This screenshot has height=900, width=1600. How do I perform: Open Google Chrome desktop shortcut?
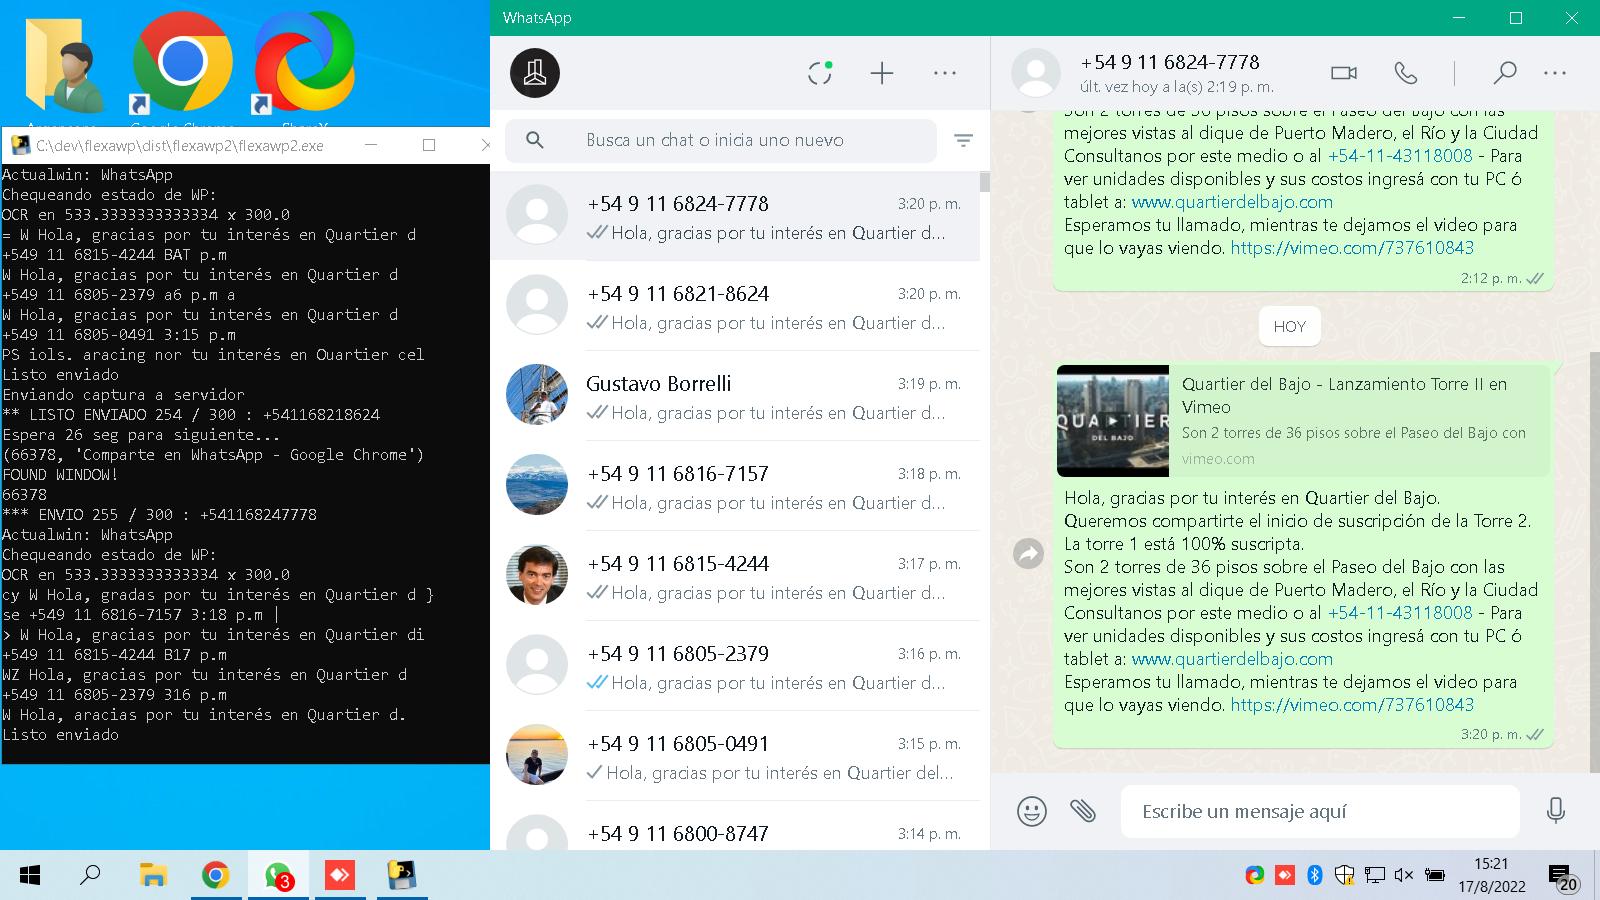182,65
